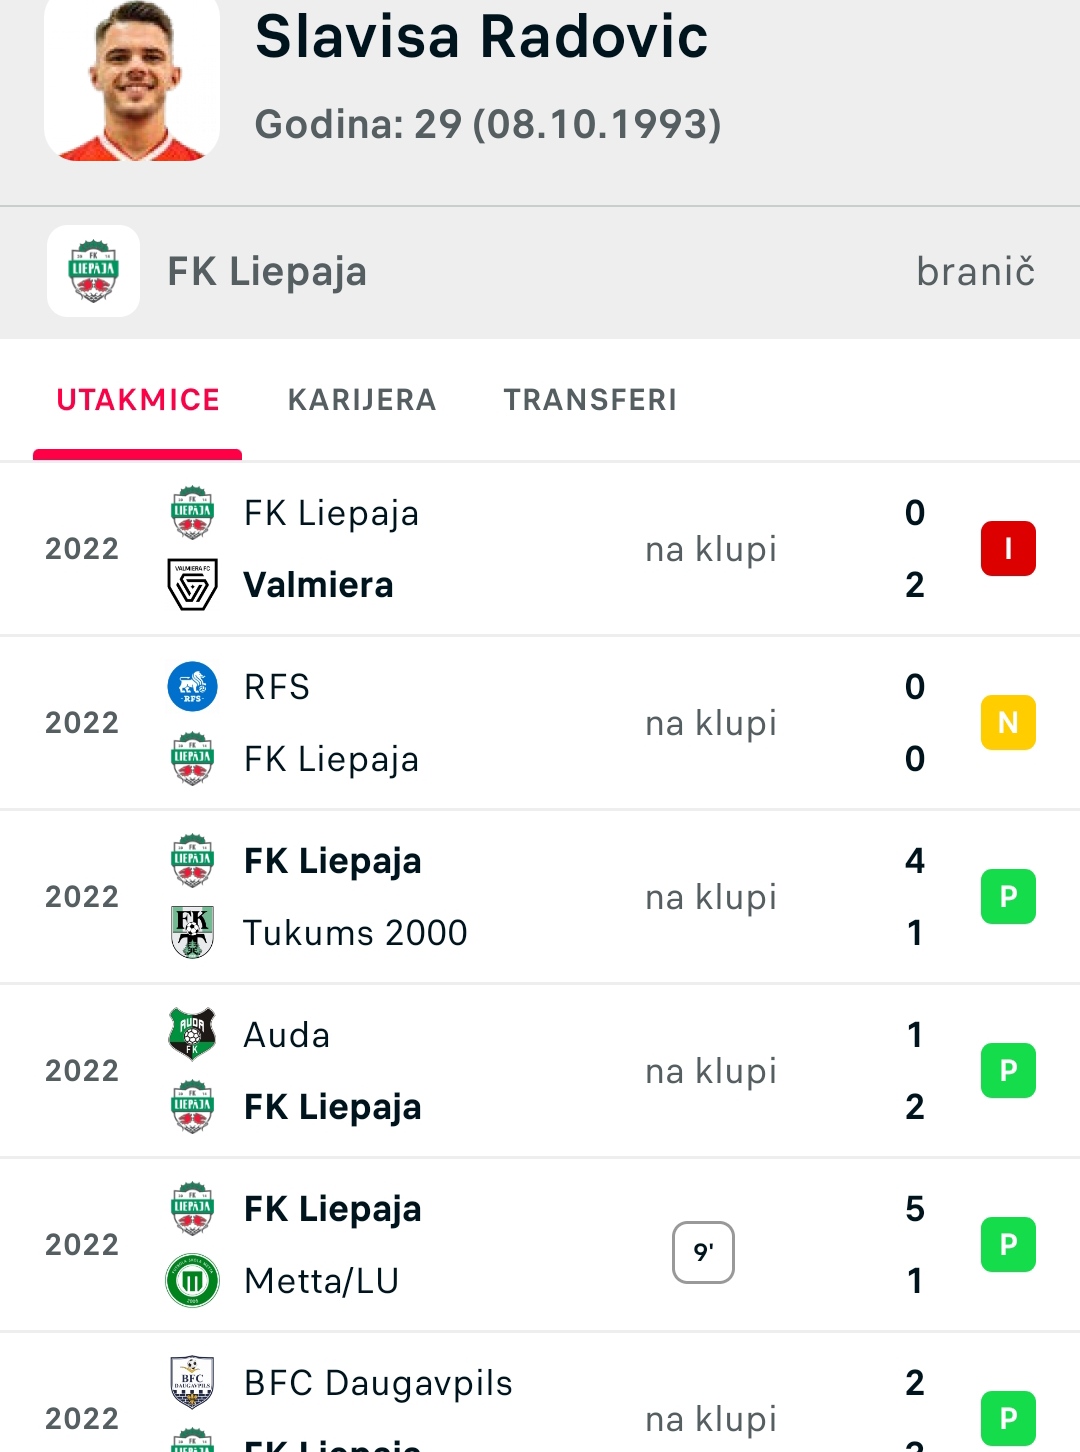
Task: Open Slavisa Radovic's profile photo
Action: 132,80
